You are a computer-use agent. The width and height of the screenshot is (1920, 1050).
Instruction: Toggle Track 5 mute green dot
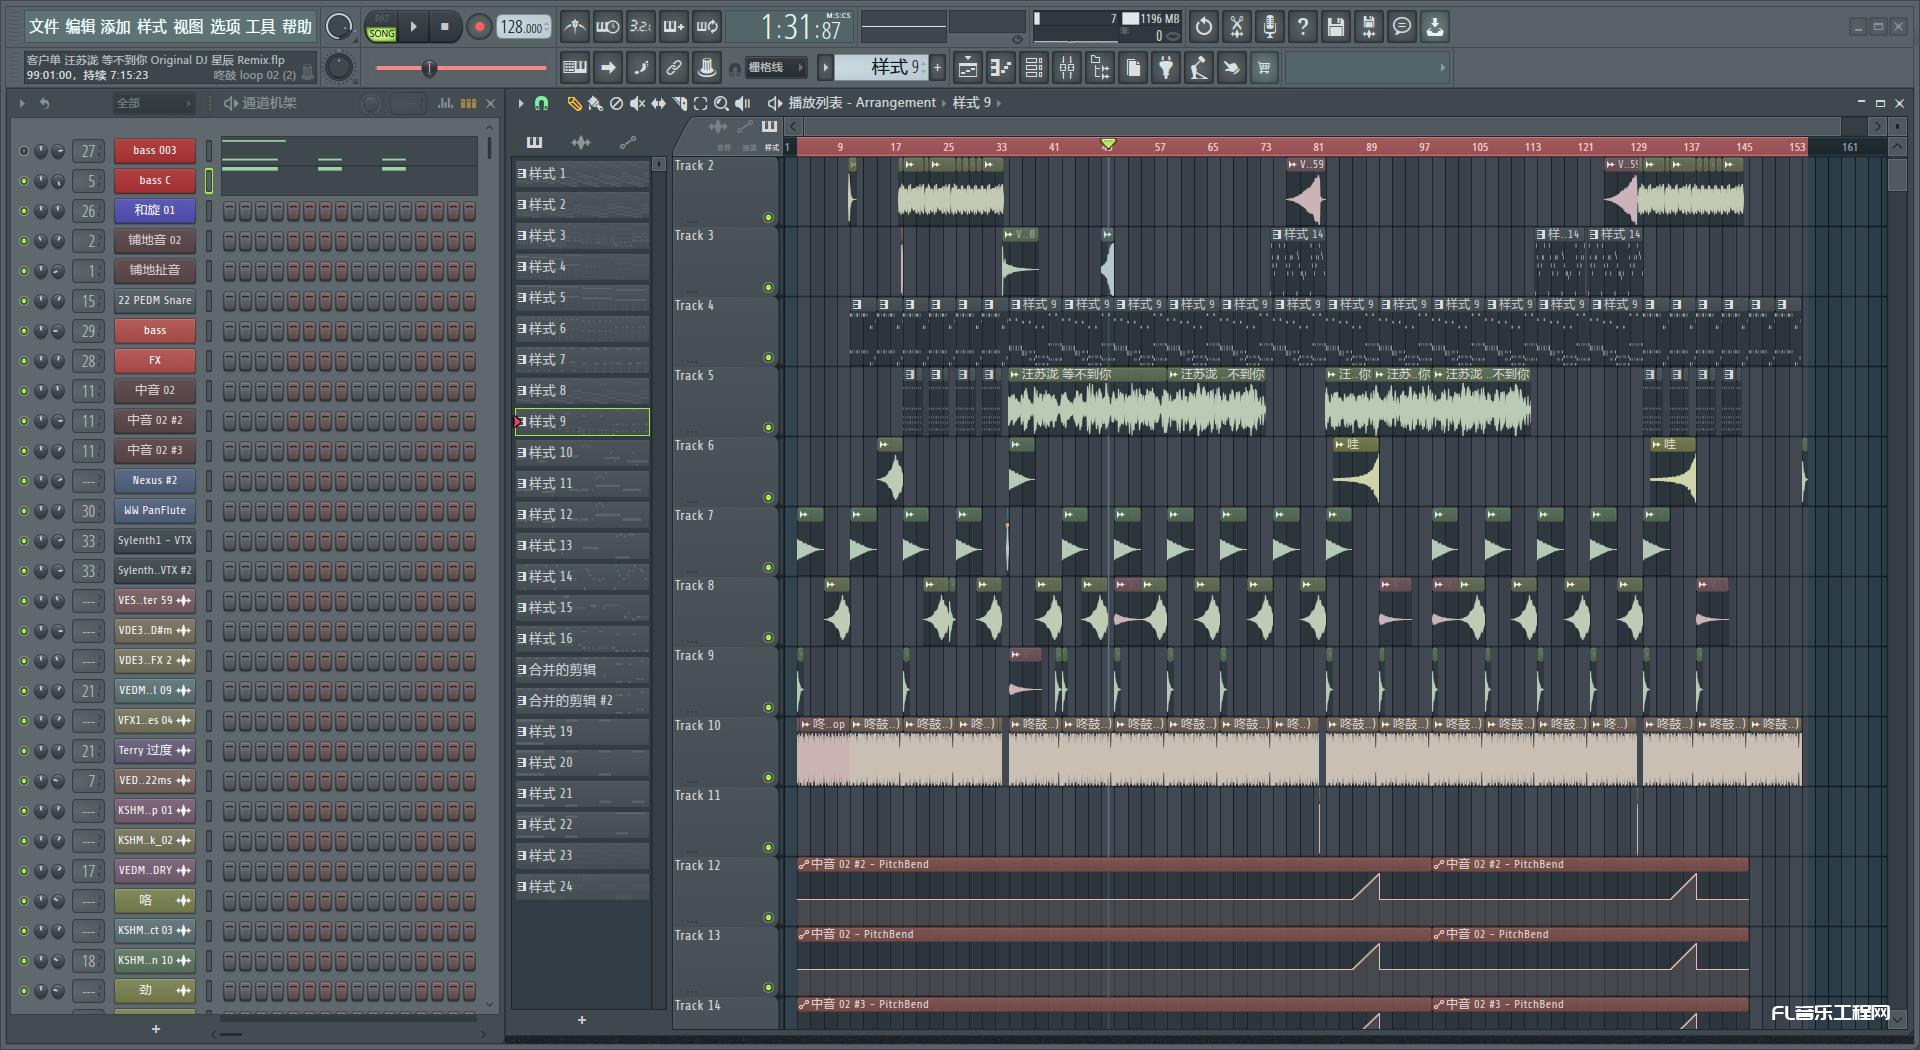coord(768,428)
